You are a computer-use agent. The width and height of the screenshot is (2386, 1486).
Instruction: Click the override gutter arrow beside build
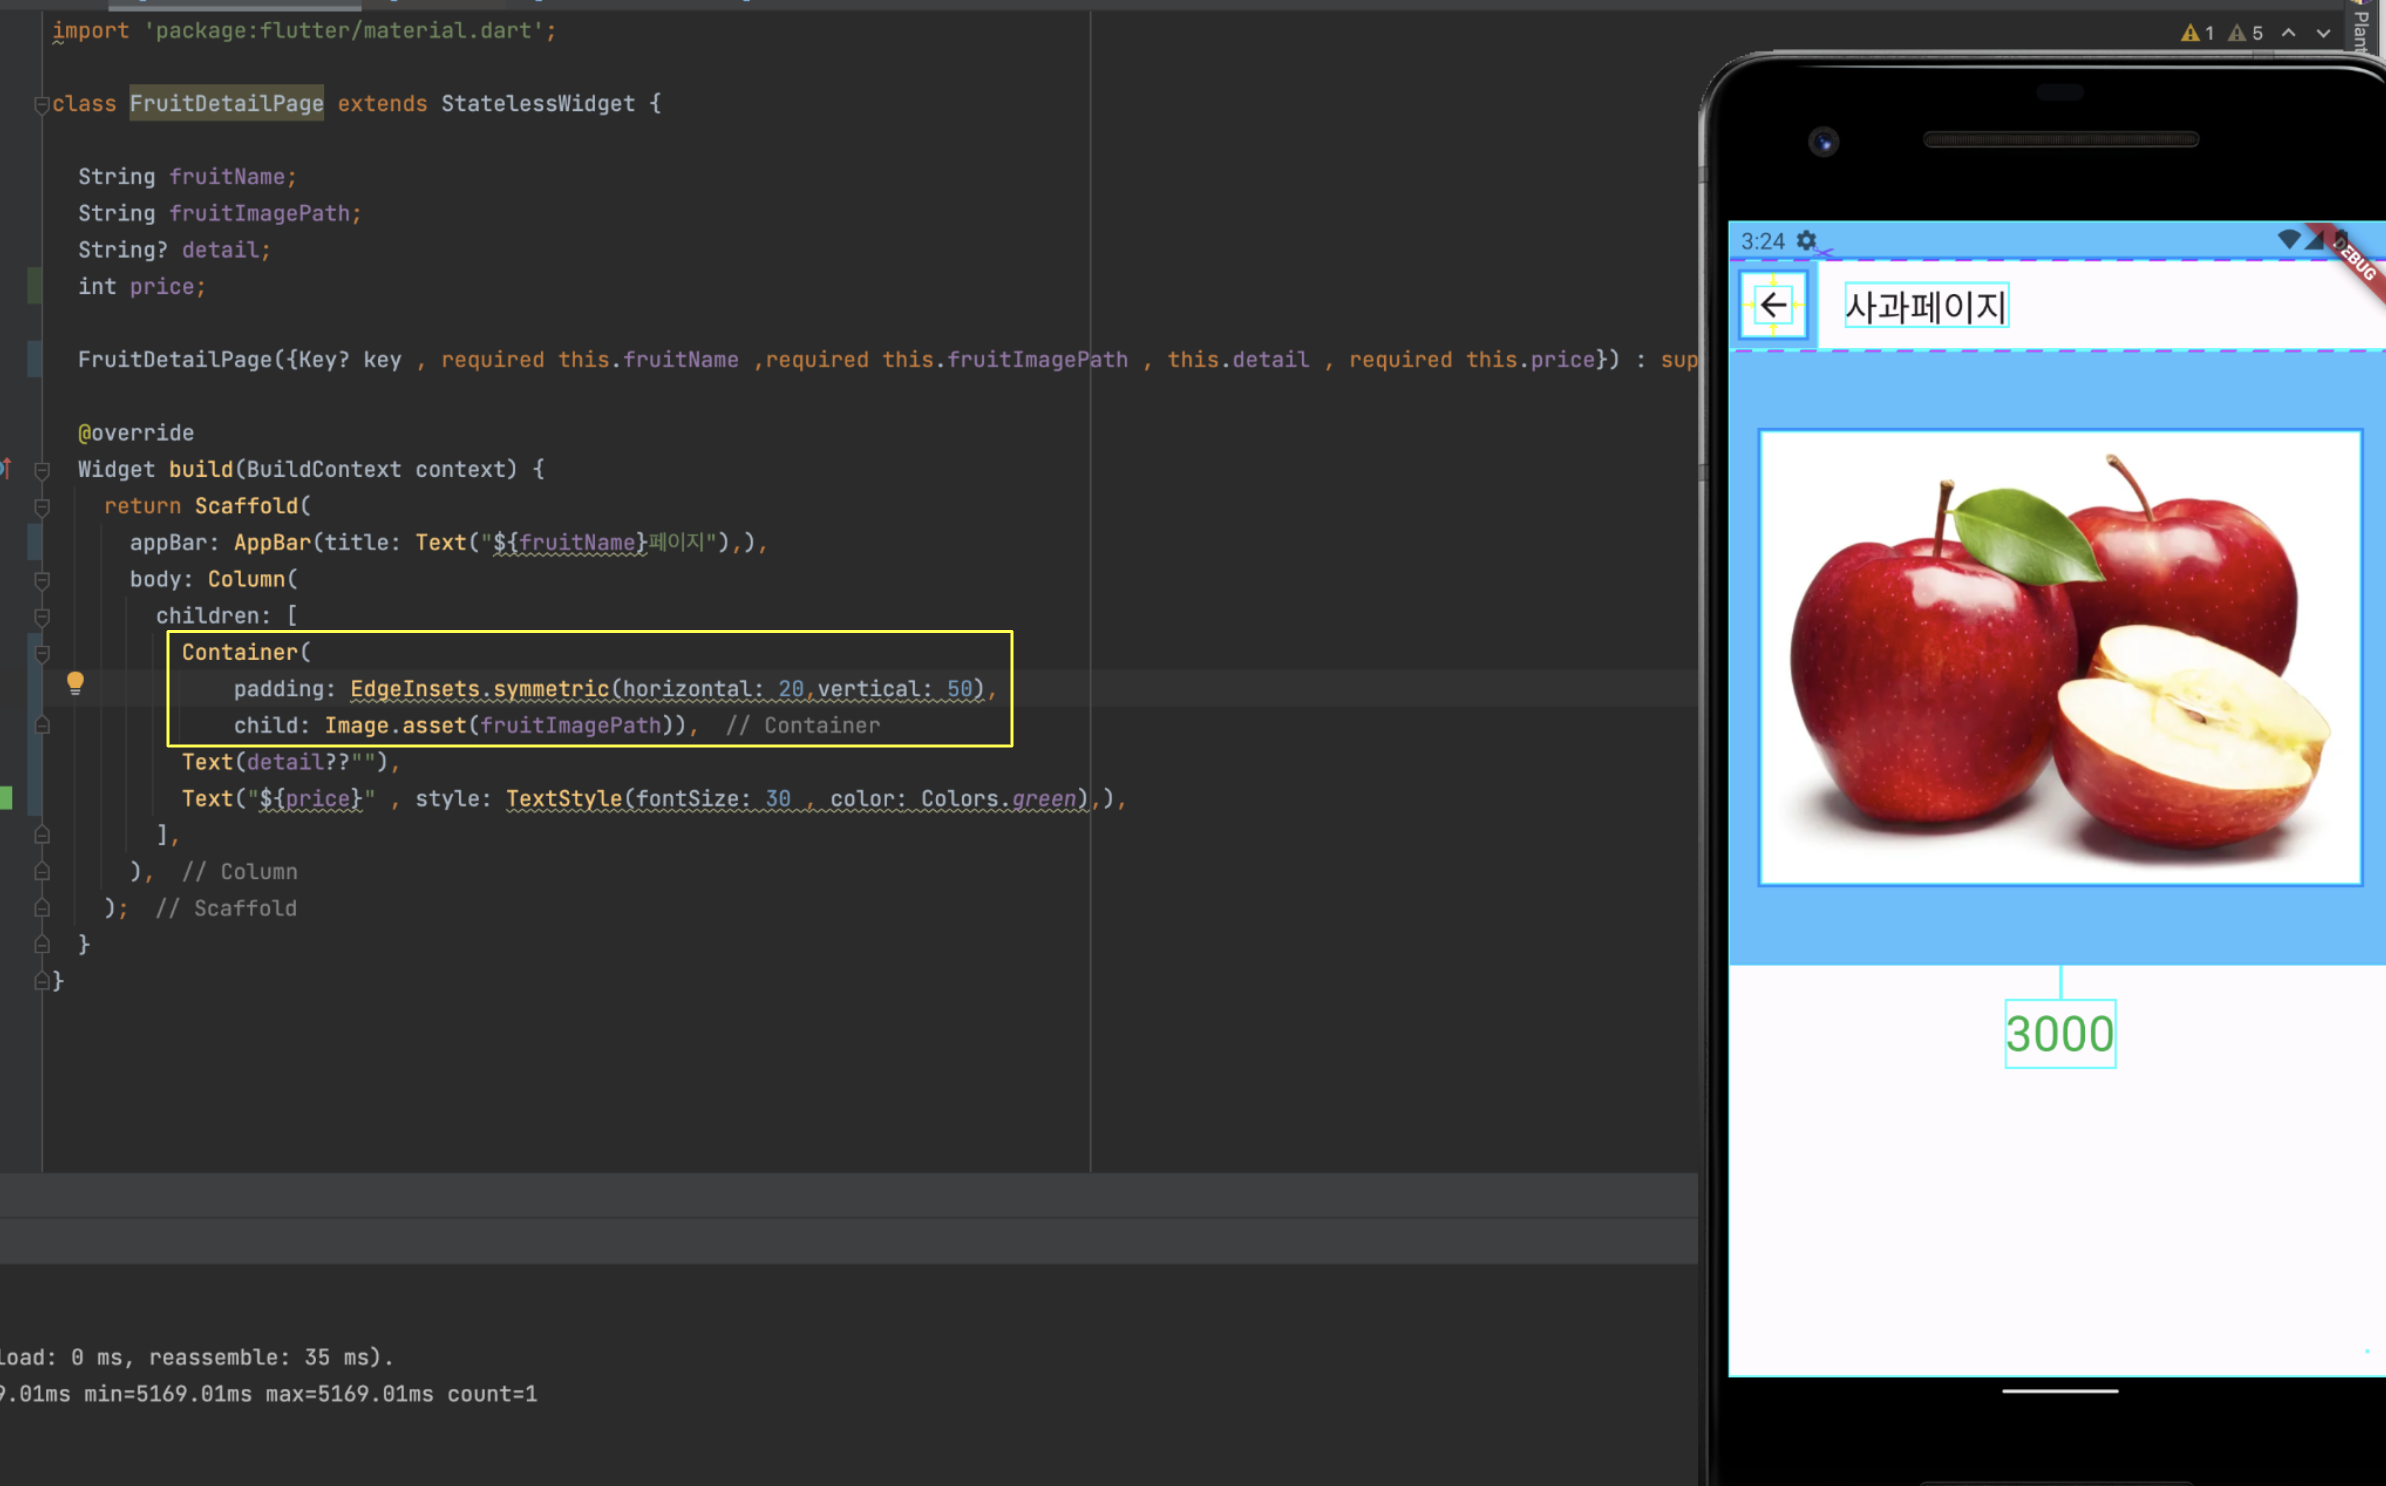(6, 467)
